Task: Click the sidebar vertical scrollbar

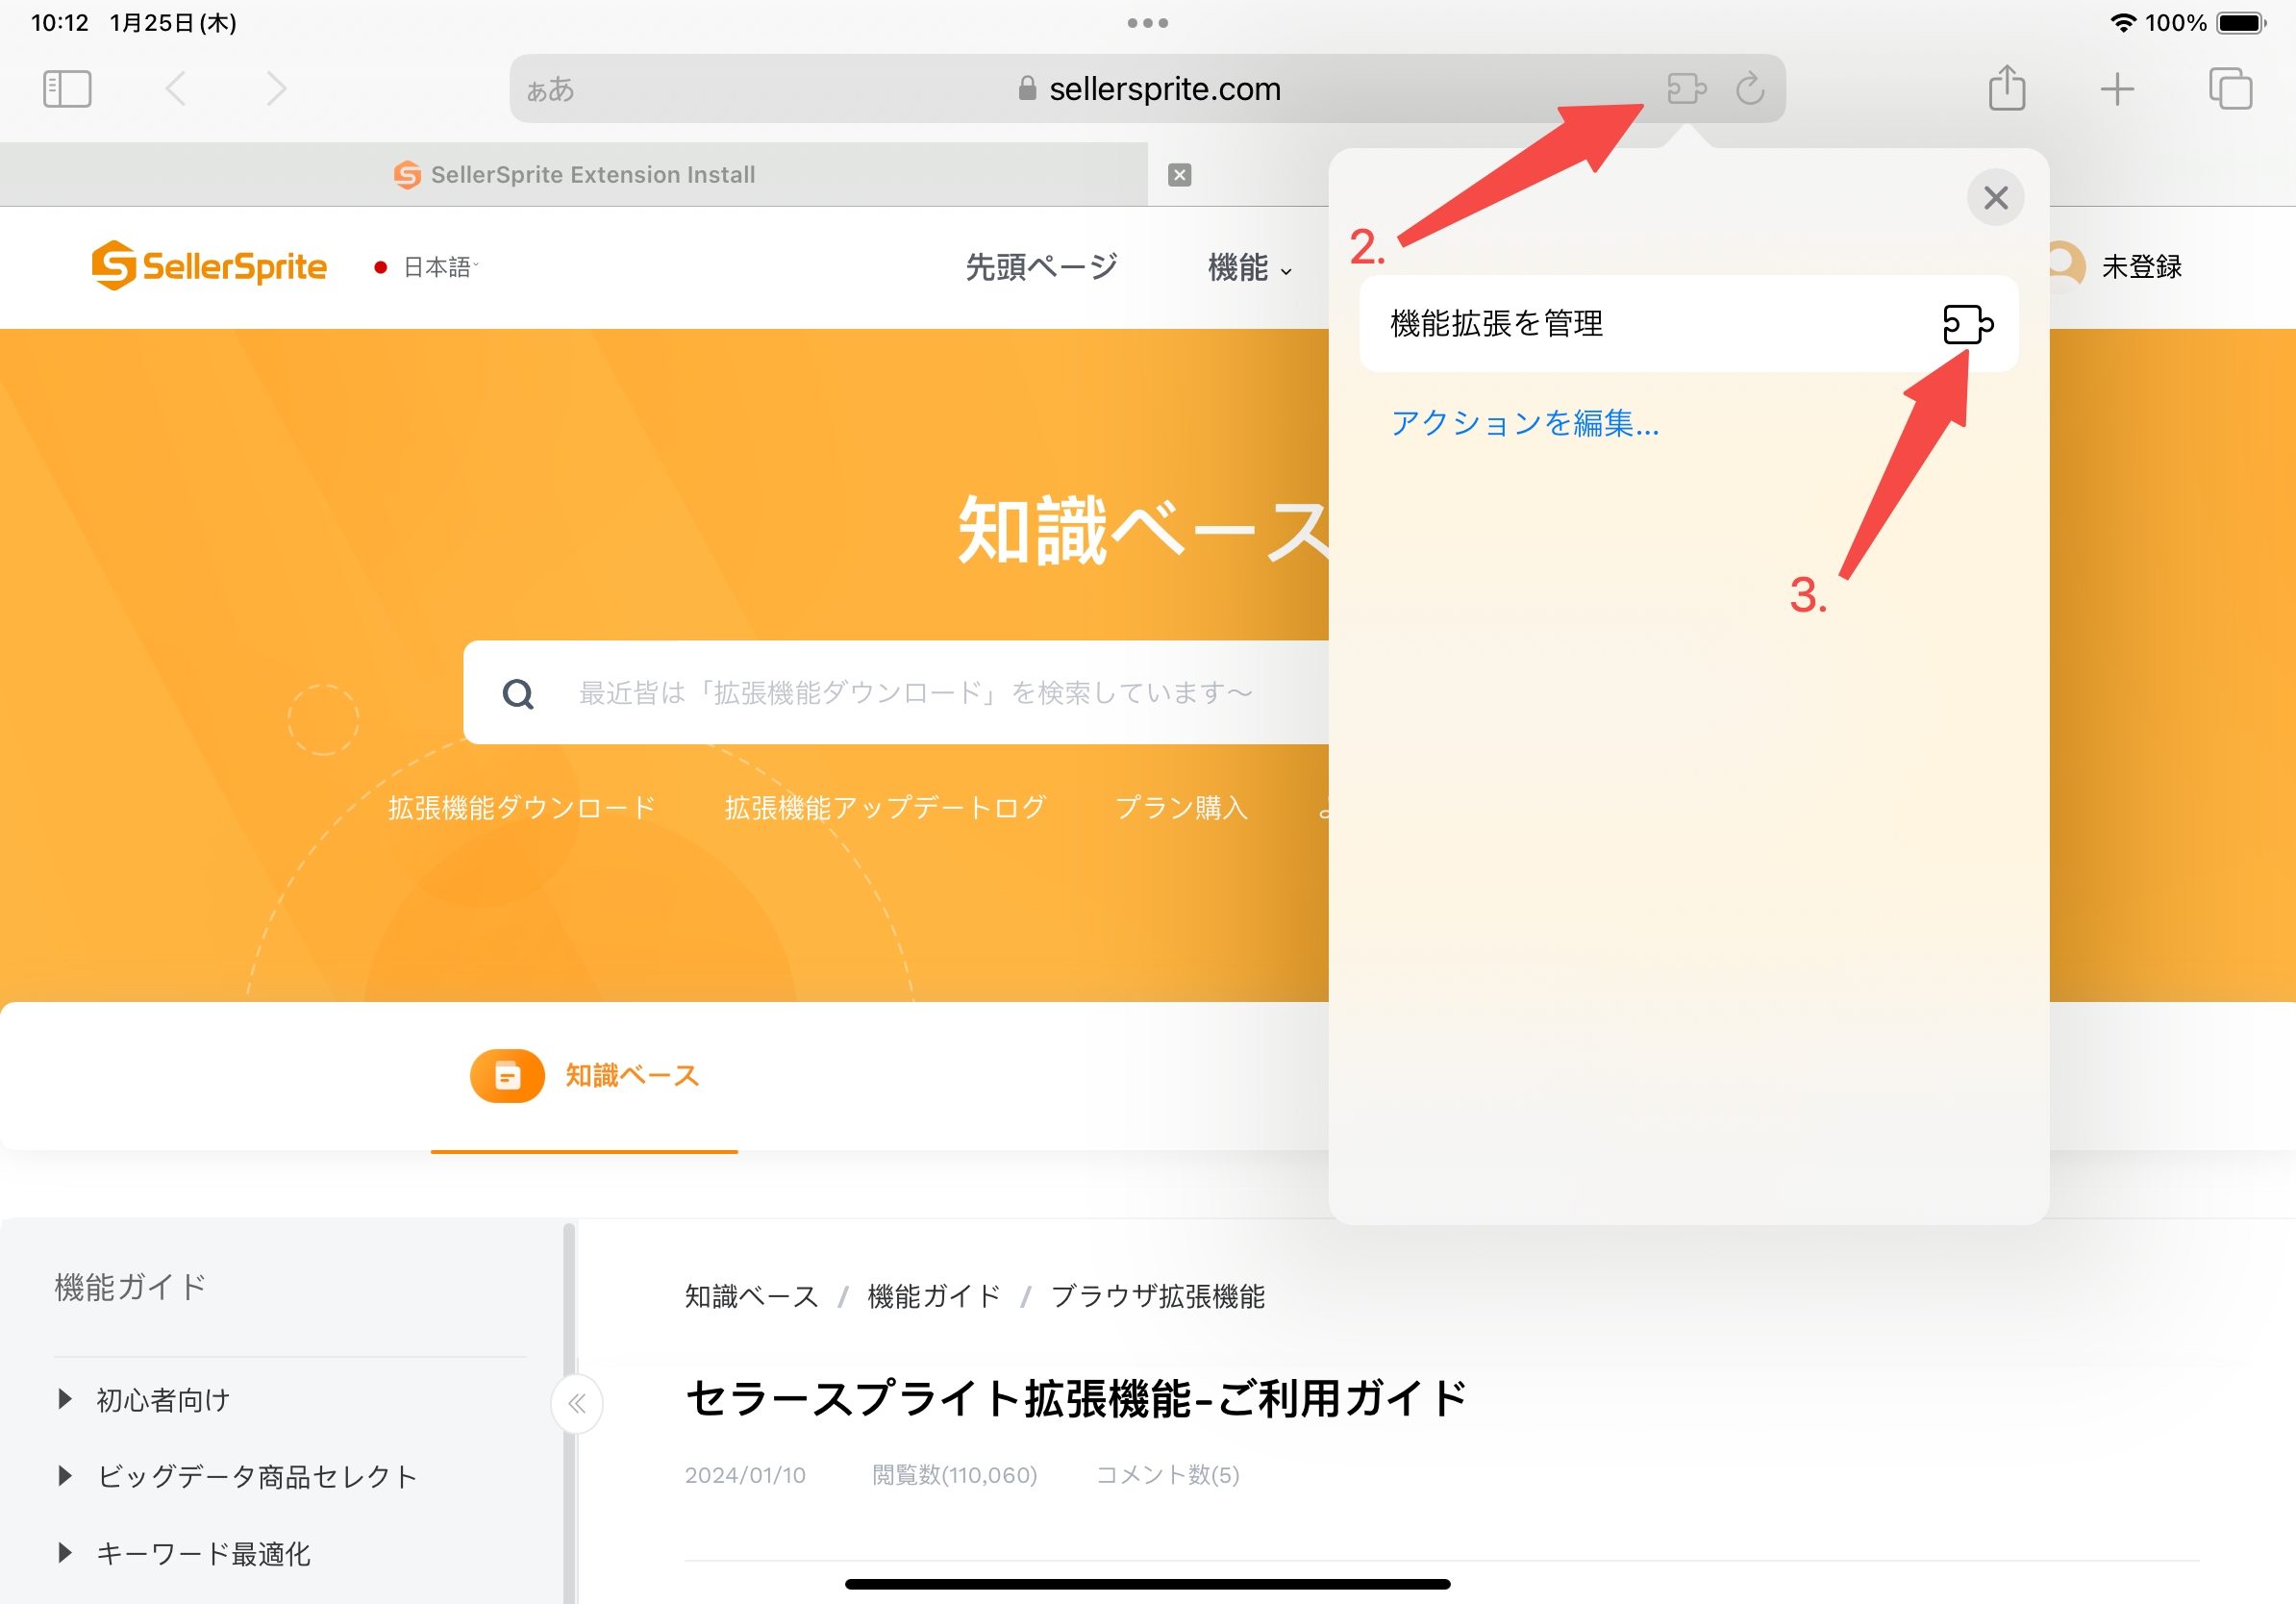Action: [569, 1412]
